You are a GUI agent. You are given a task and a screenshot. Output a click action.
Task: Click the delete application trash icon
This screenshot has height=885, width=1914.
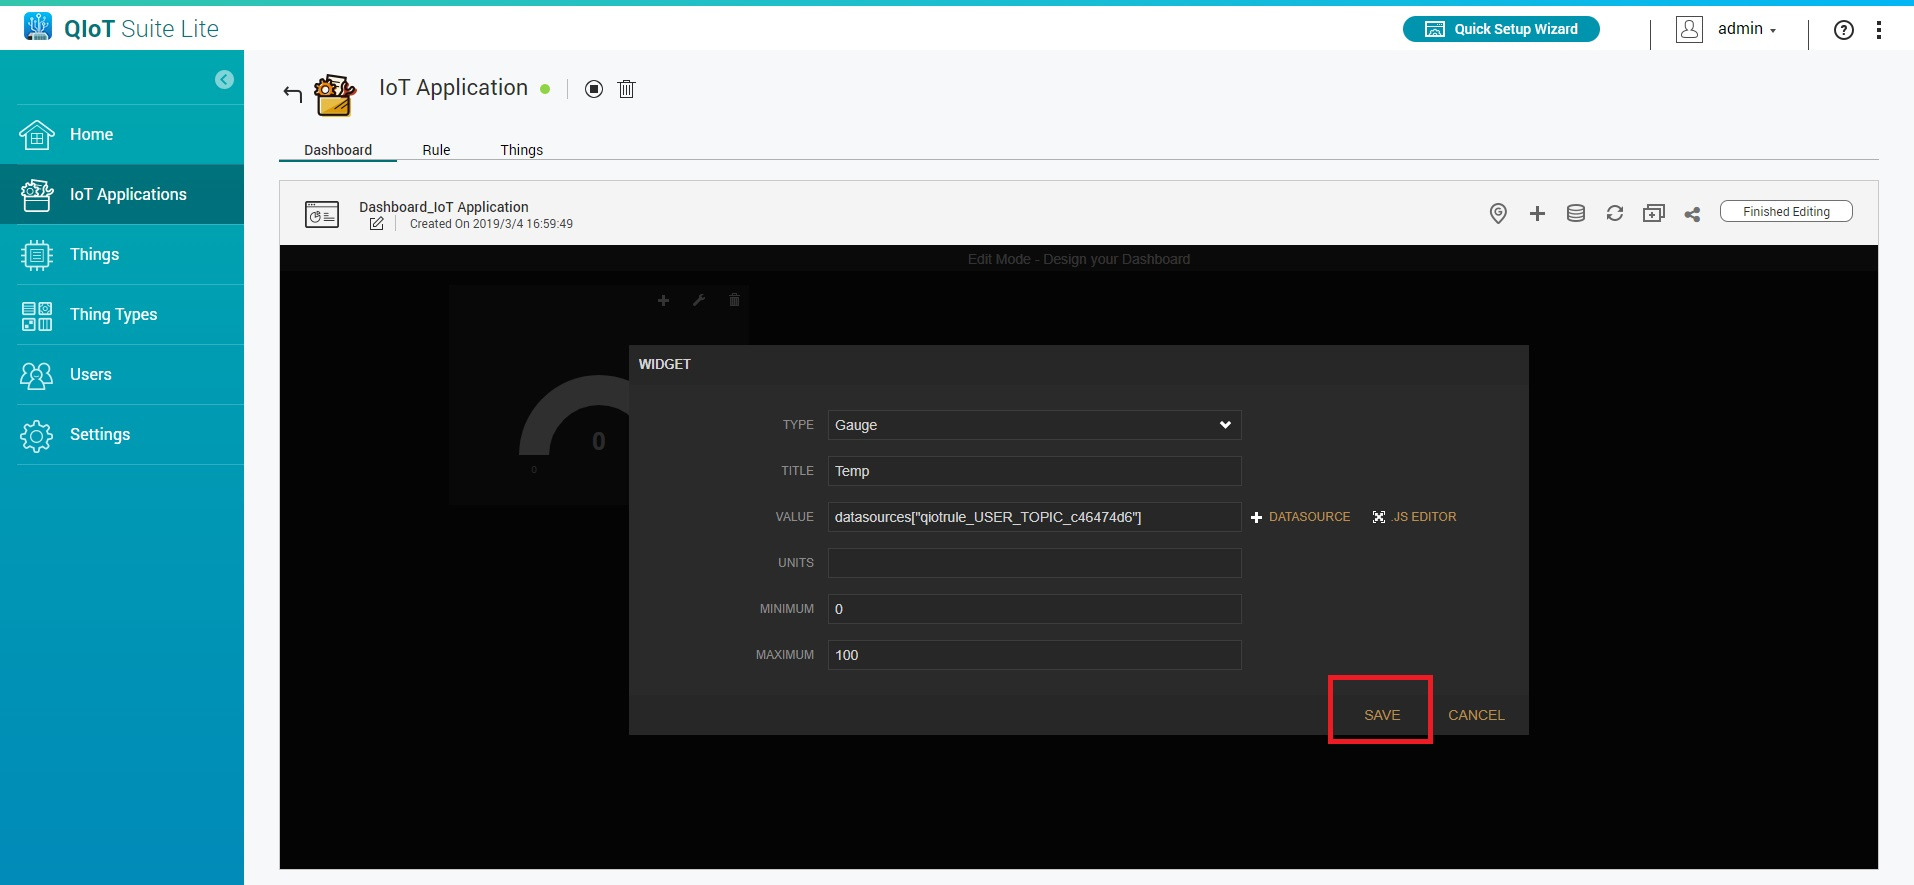point(627,89)
